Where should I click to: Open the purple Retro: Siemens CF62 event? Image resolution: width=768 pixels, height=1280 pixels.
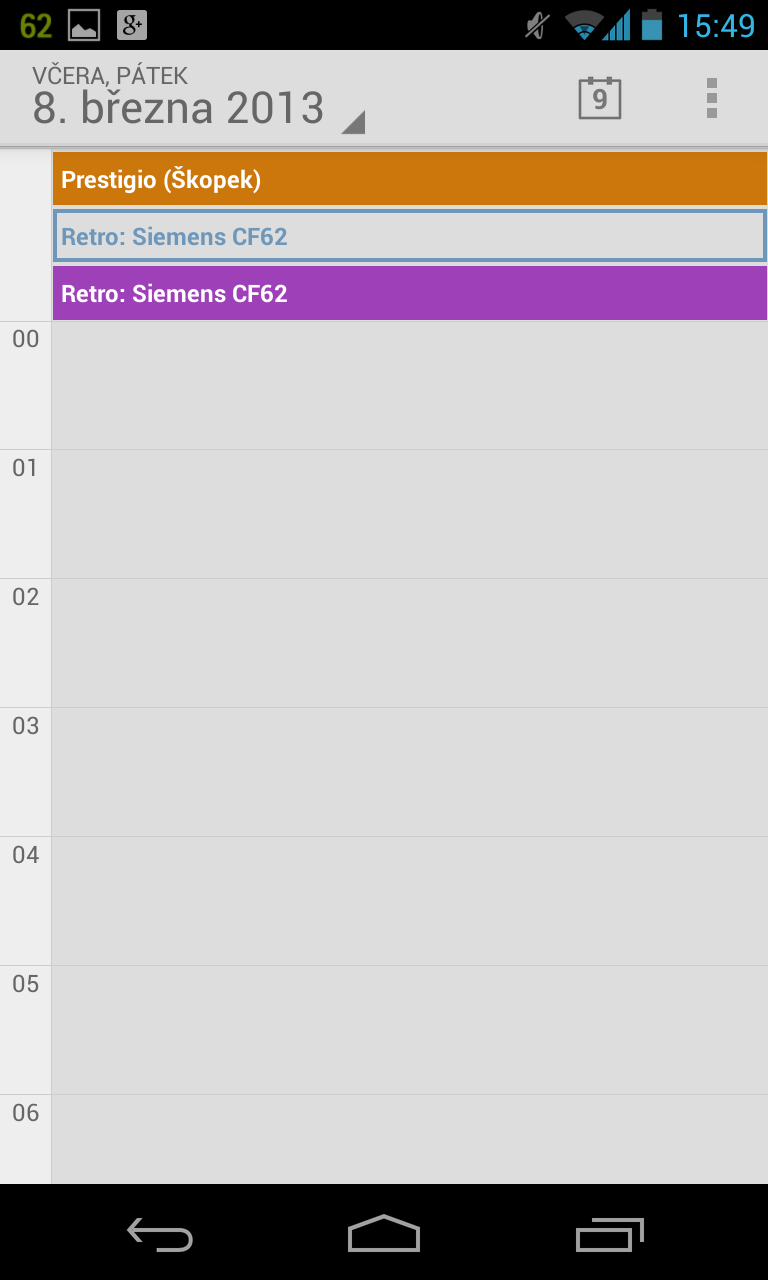point(409,294)
